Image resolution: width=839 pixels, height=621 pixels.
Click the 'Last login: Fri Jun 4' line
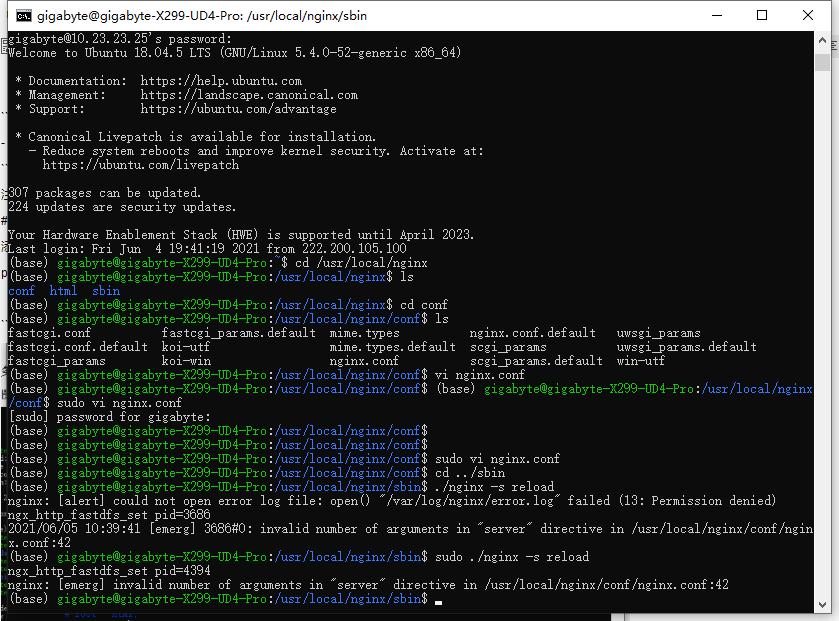207,249
